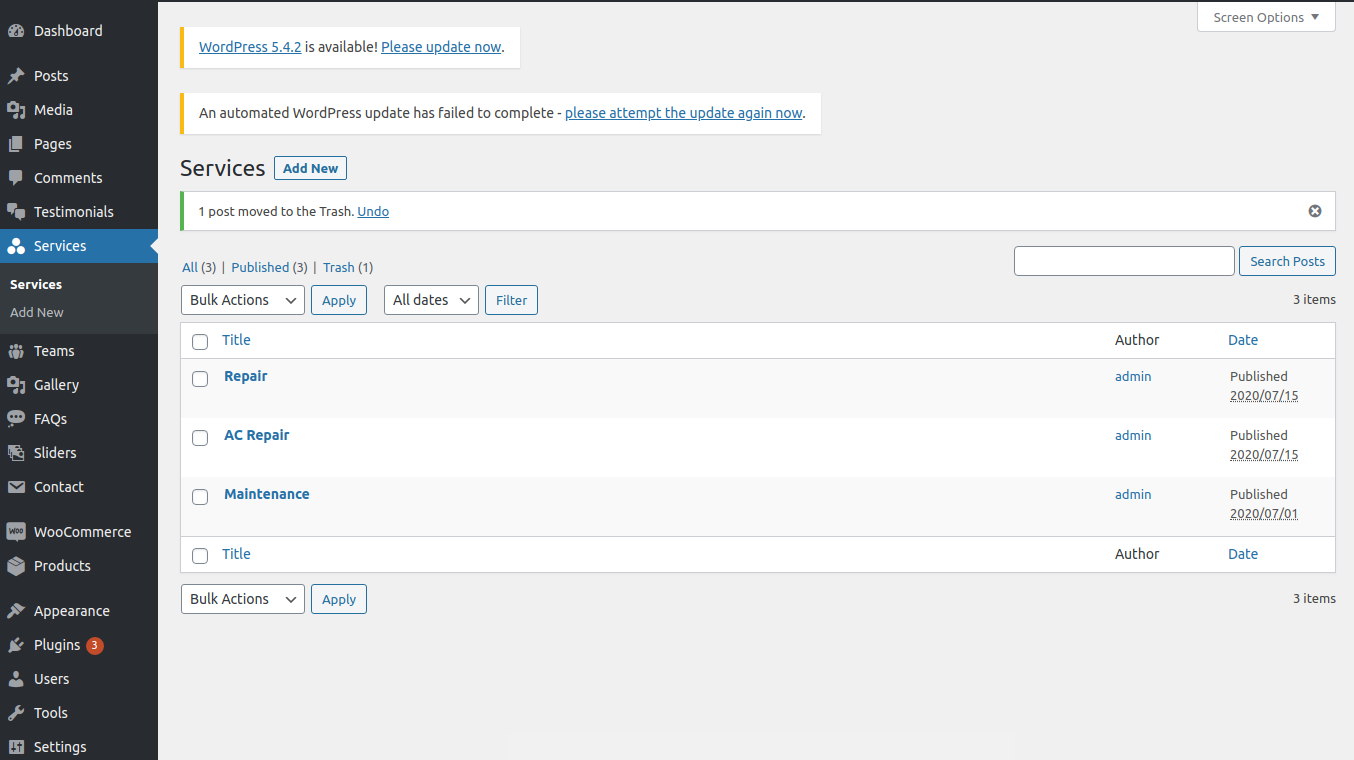Open the Appearance paintbrush icon
The image size is (1354, 760).
pos(16,611)
